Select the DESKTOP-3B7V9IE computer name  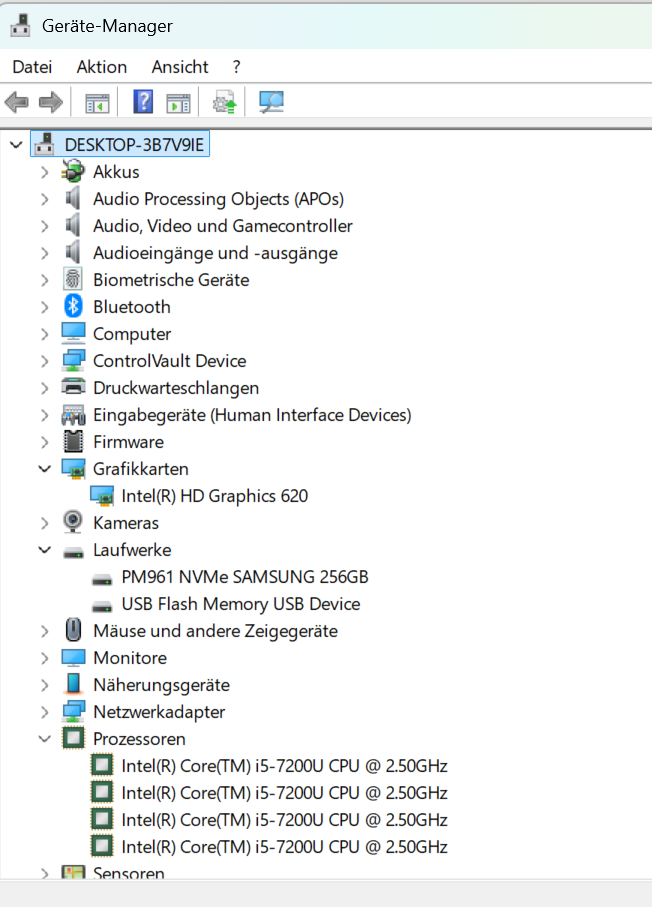134,145
